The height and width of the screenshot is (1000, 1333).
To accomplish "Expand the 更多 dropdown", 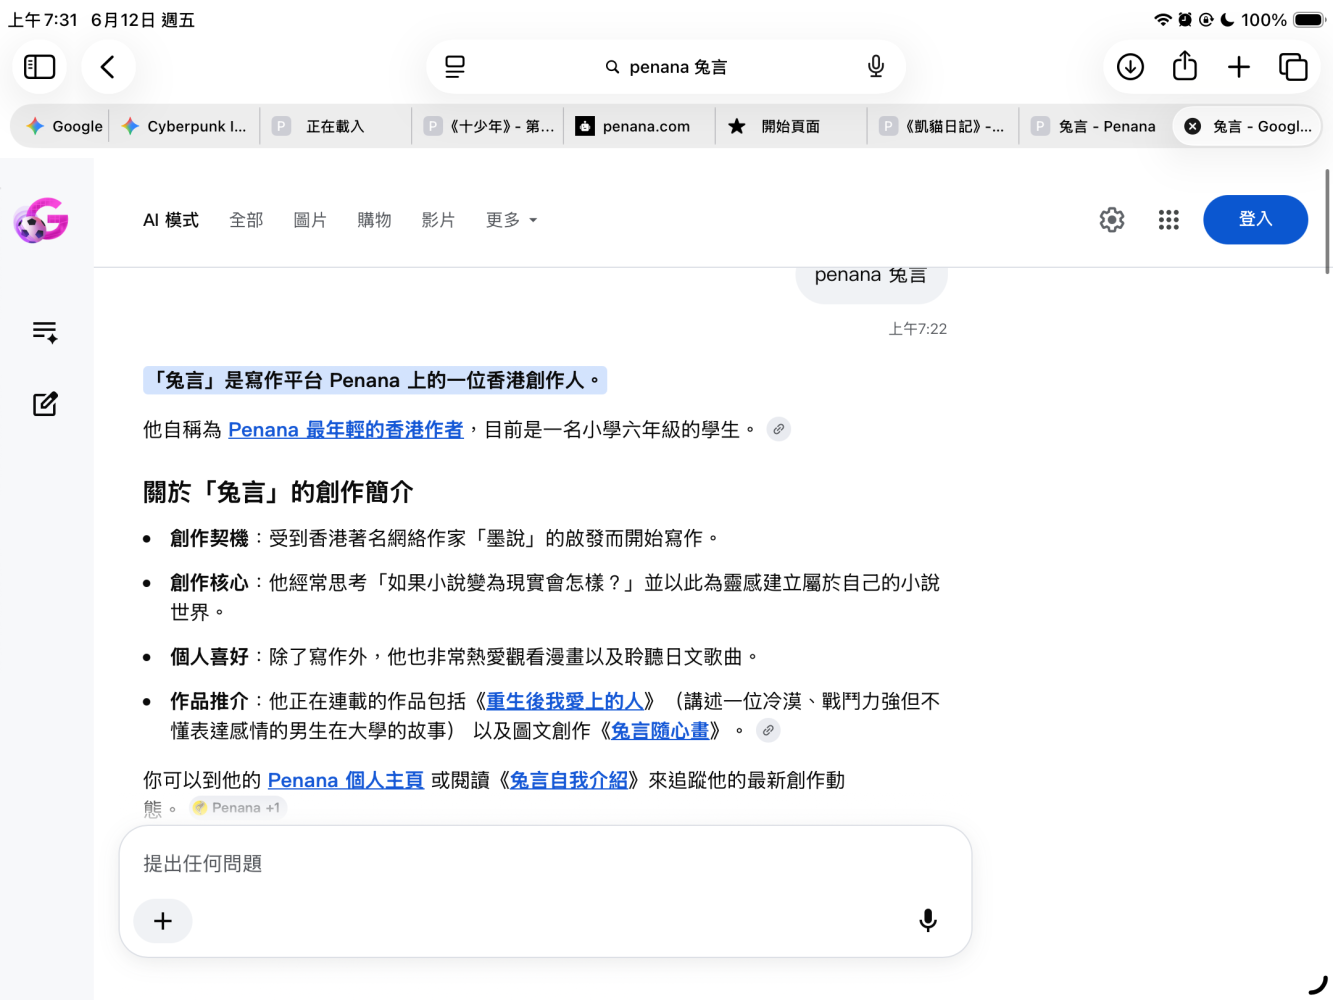I will tap(511, 220).
